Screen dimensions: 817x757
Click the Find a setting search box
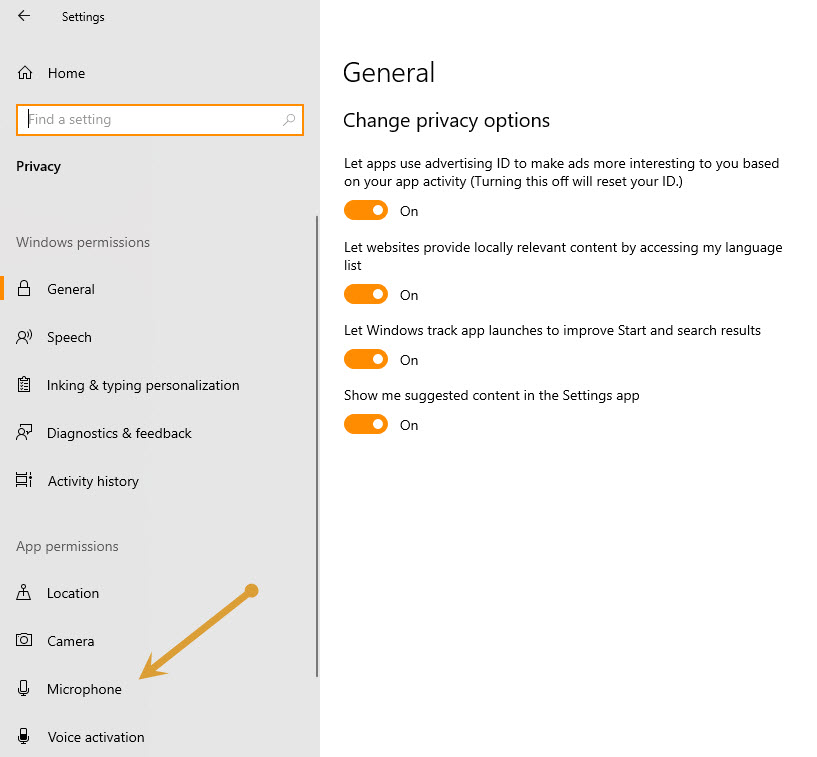pyautogui.click(x=159, y=120)
